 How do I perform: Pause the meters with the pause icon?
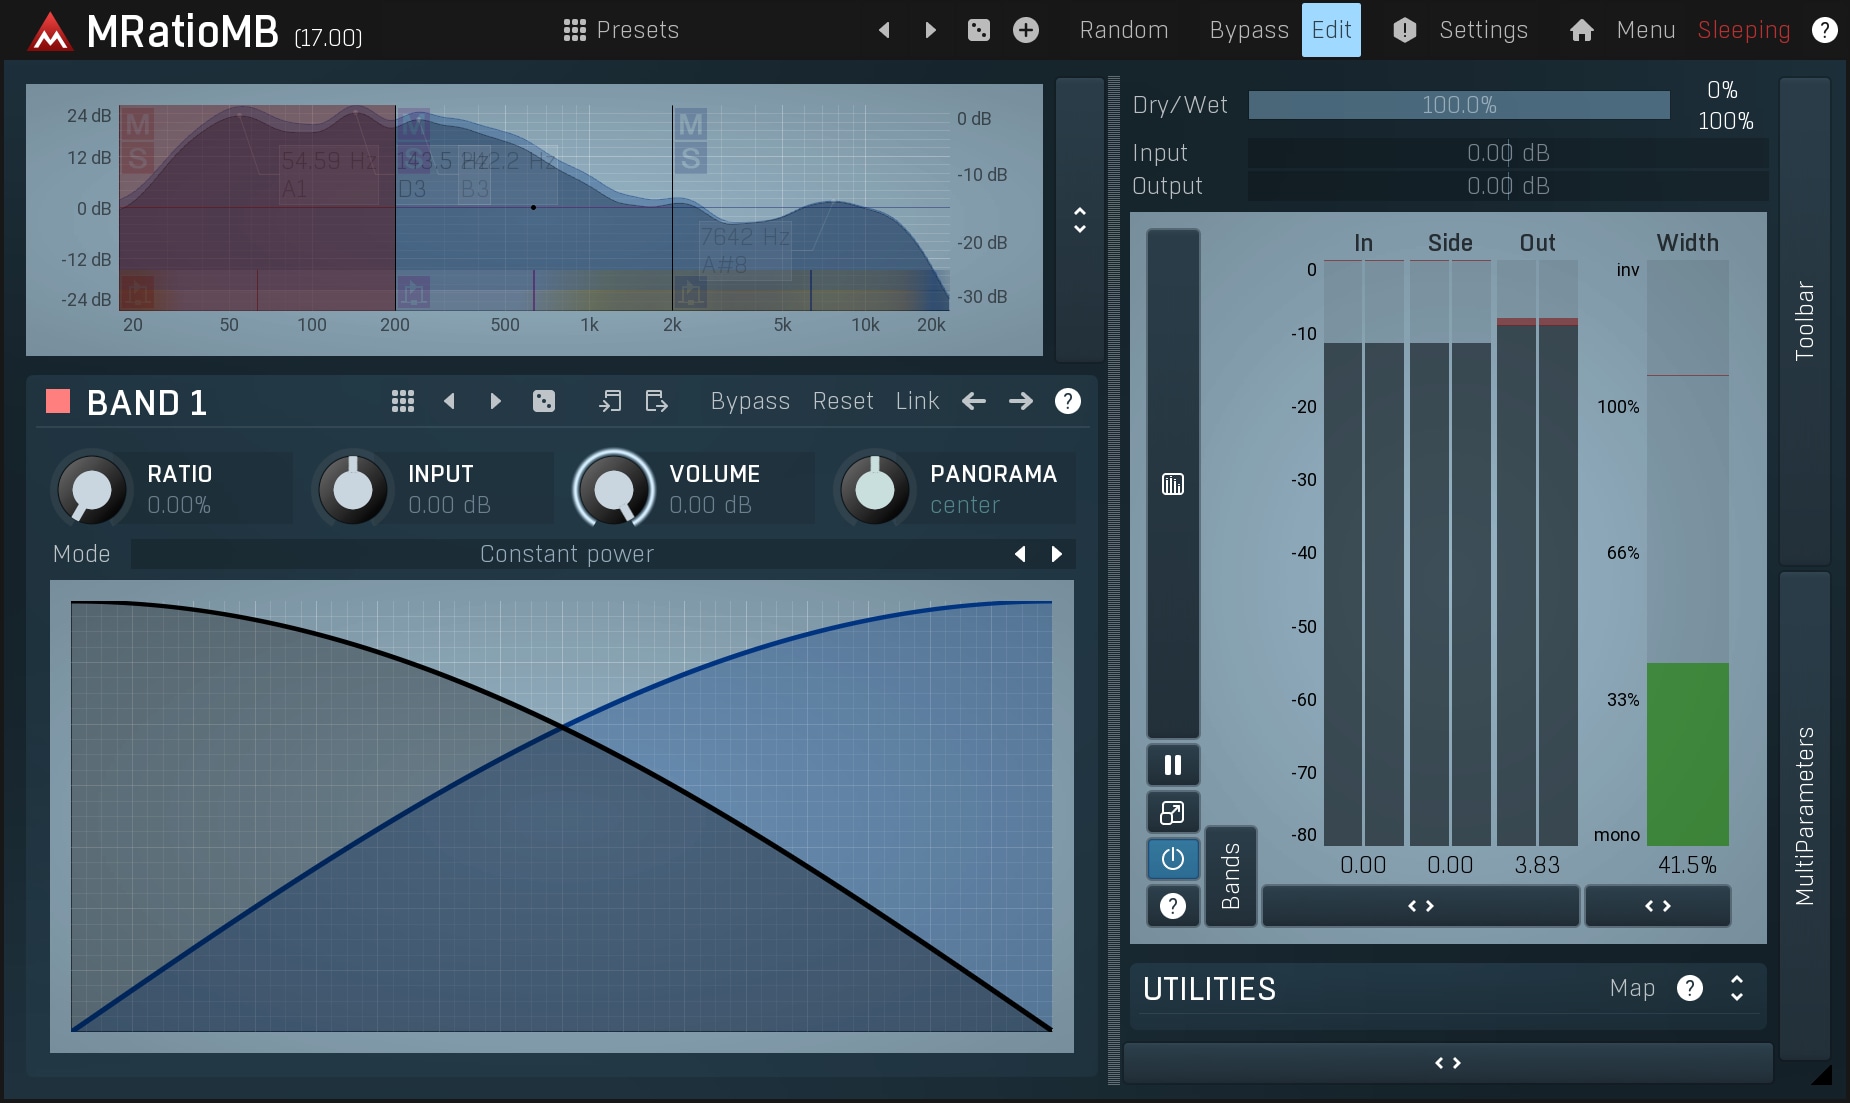click(x=1172, y=765)
